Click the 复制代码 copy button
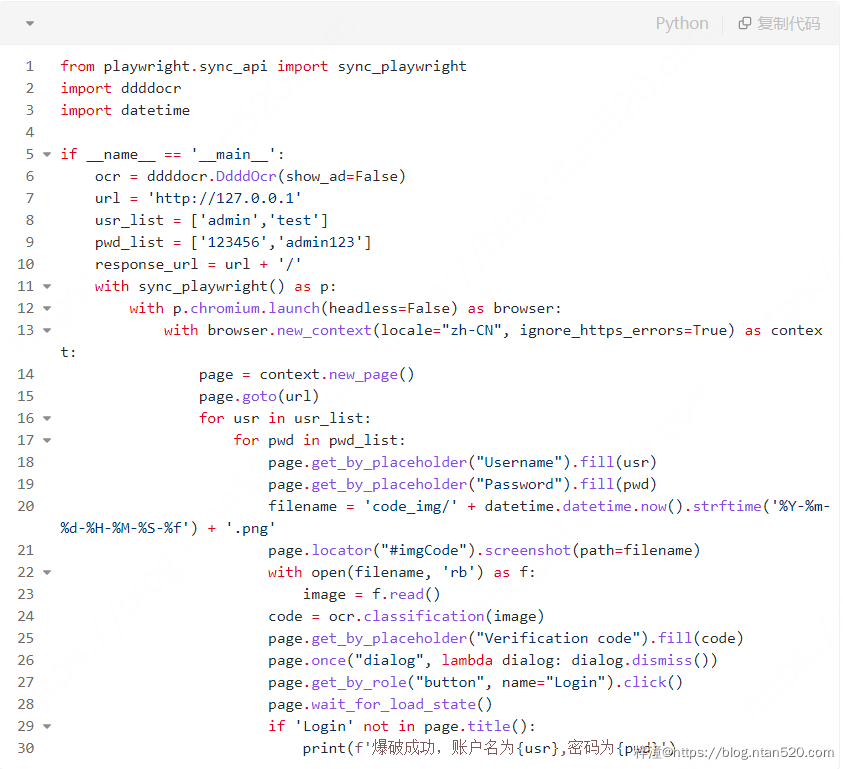This screenshot has height=769, width=843. coord(780,23)
